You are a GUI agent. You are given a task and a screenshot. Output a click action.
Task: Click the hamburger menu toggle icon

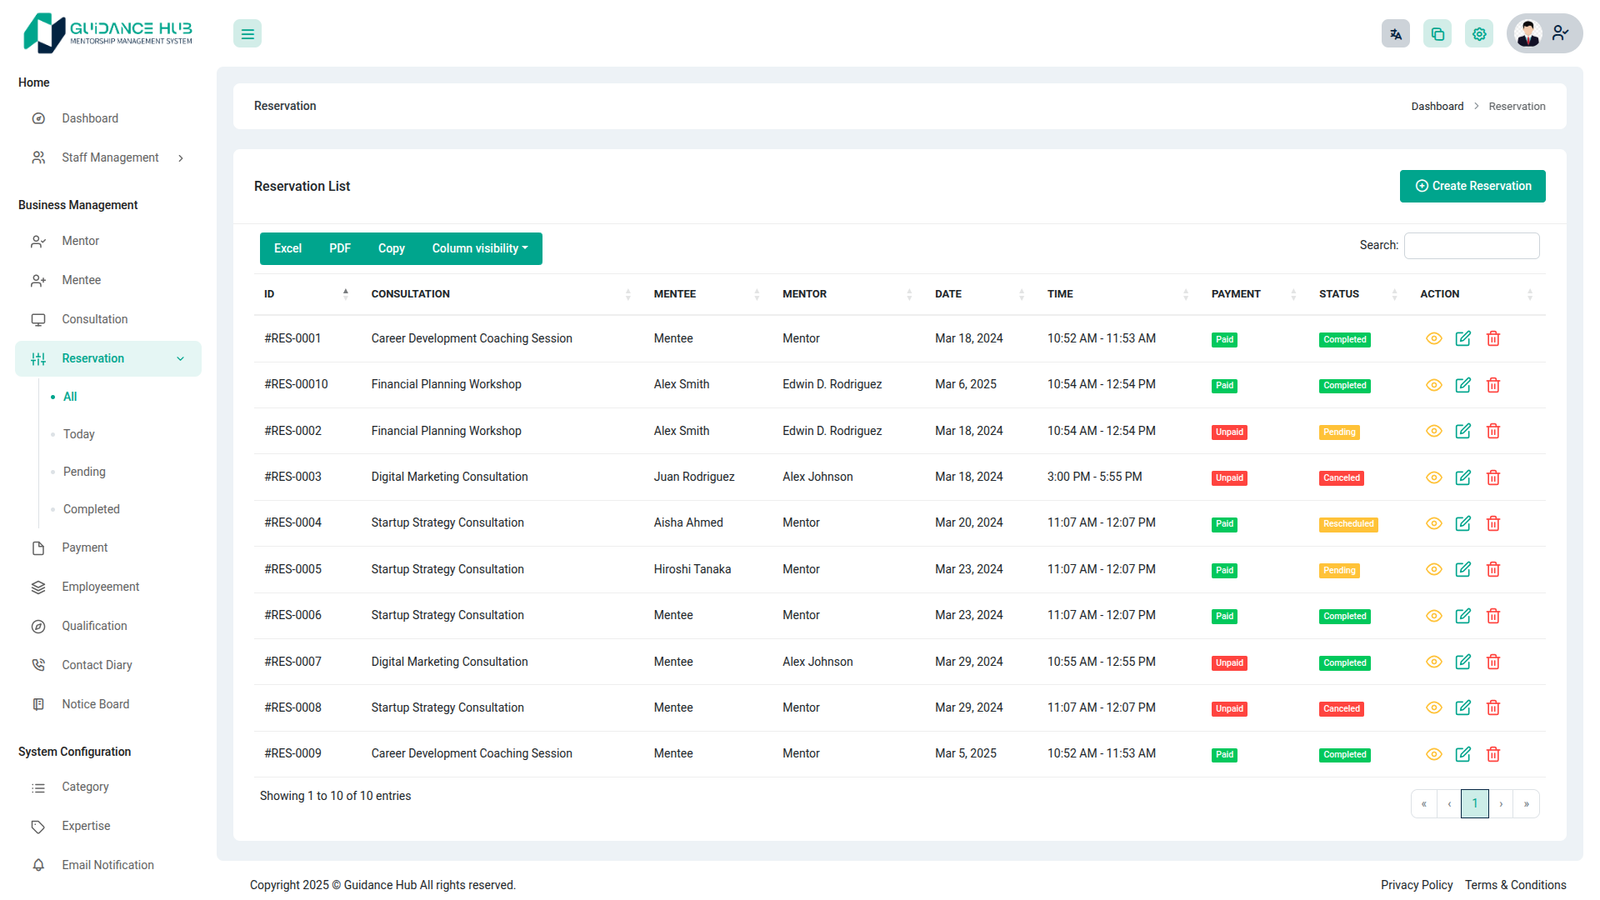(x=247, y=34)
